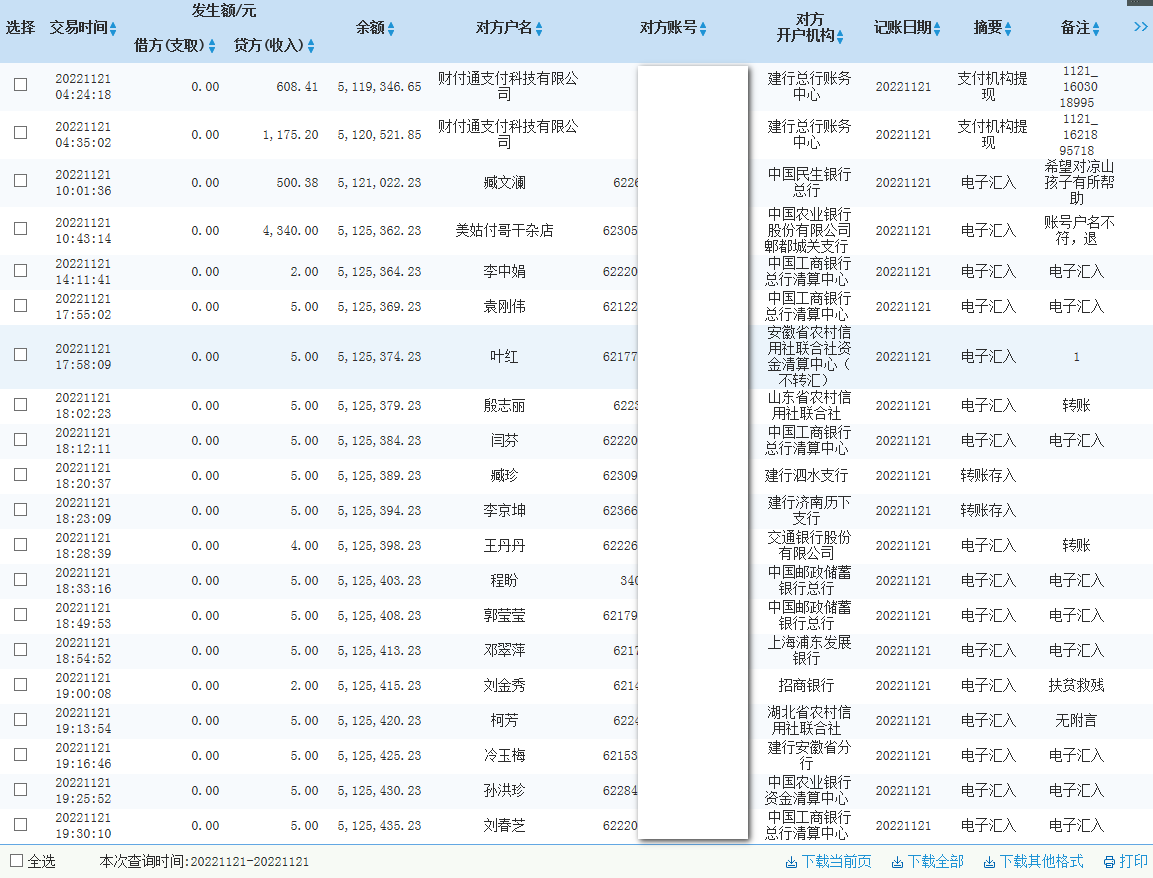Click the 打印 print link
1153x878 pixels.
(1125, 862)
